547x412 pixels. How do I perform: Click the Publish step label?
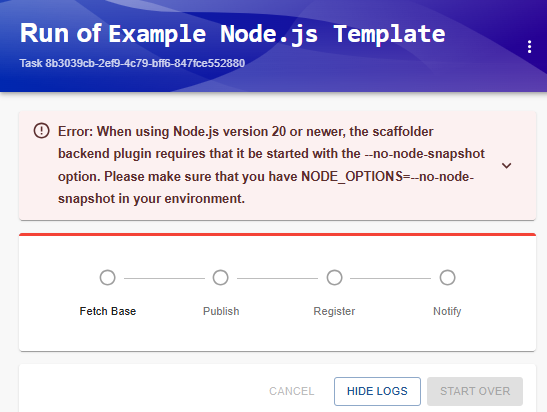221,311
